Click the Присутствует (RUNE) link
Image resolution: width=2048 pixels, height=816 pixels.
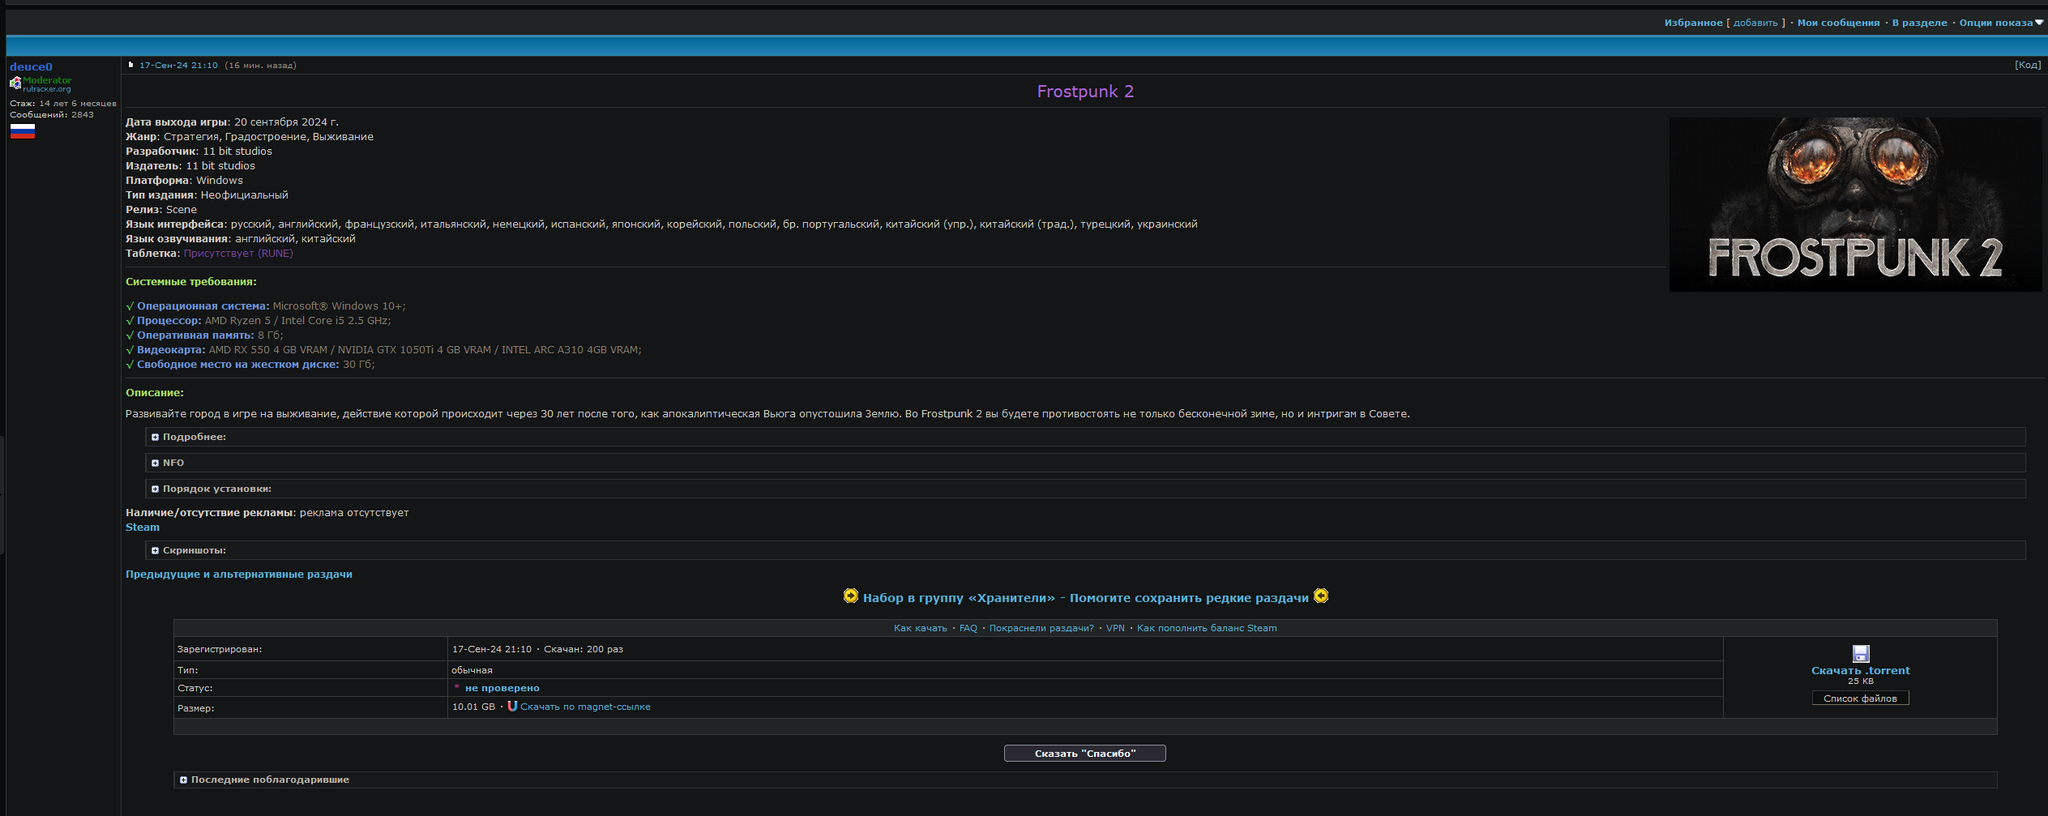[x=238, y=253]
